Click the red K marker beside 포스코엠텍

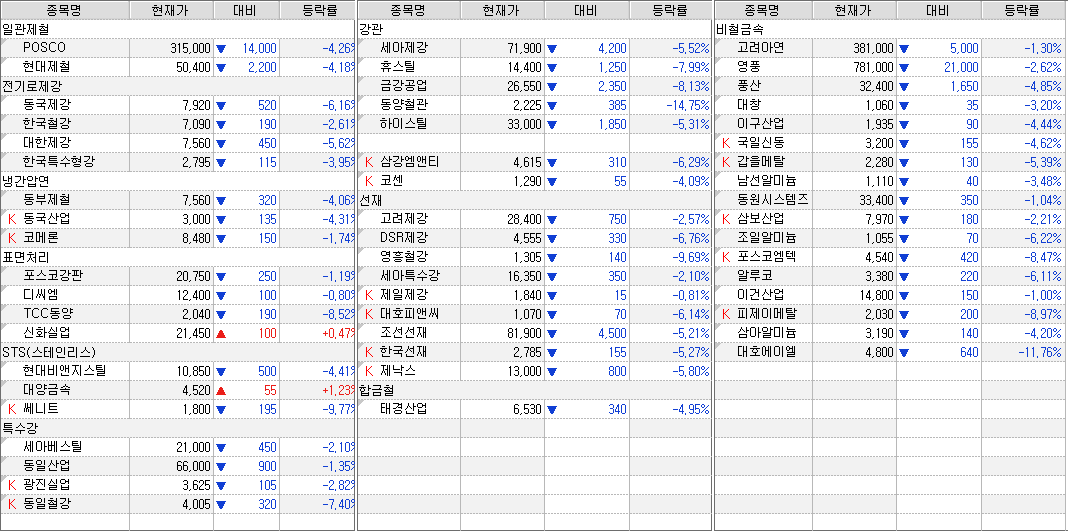pyautogui.click(x=726, y=256)
